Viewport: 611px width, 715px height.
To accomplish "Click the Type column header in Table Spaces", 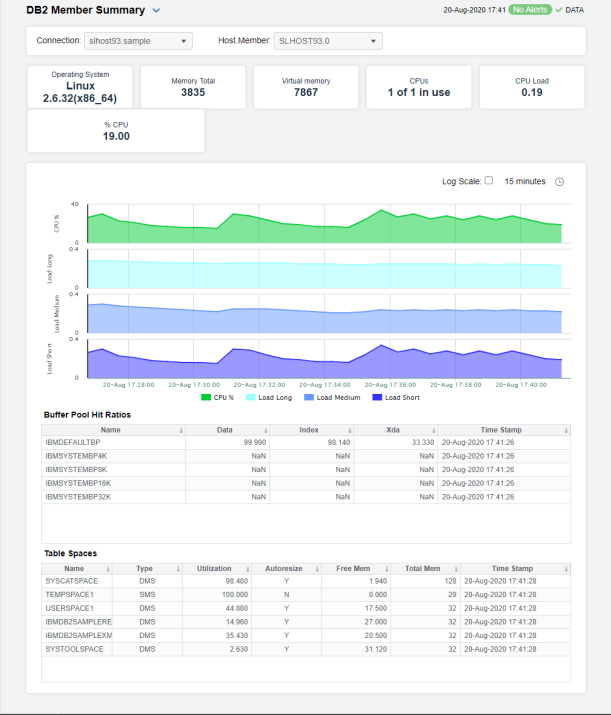I will pos(144,568).
